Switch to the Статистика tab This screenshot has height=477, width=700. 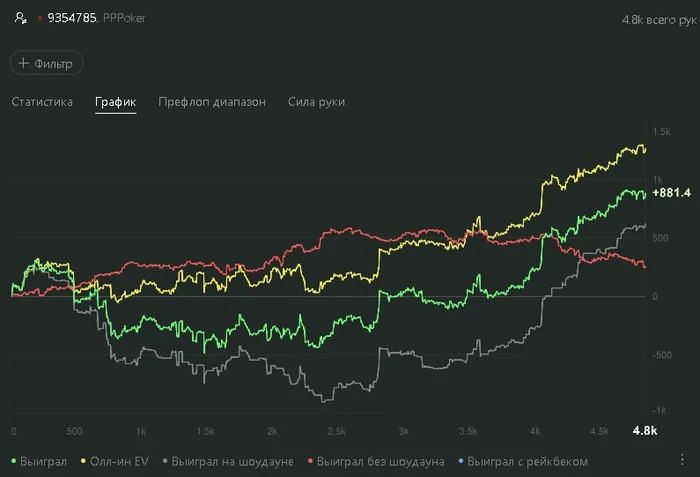click(42, 102)
